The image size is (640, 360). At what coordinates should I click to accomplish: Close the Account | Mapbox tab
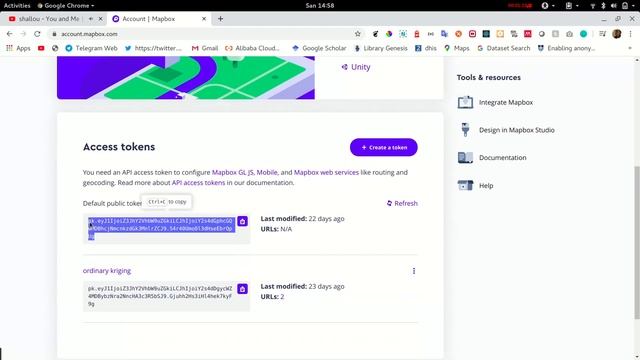tap(204, 19)
